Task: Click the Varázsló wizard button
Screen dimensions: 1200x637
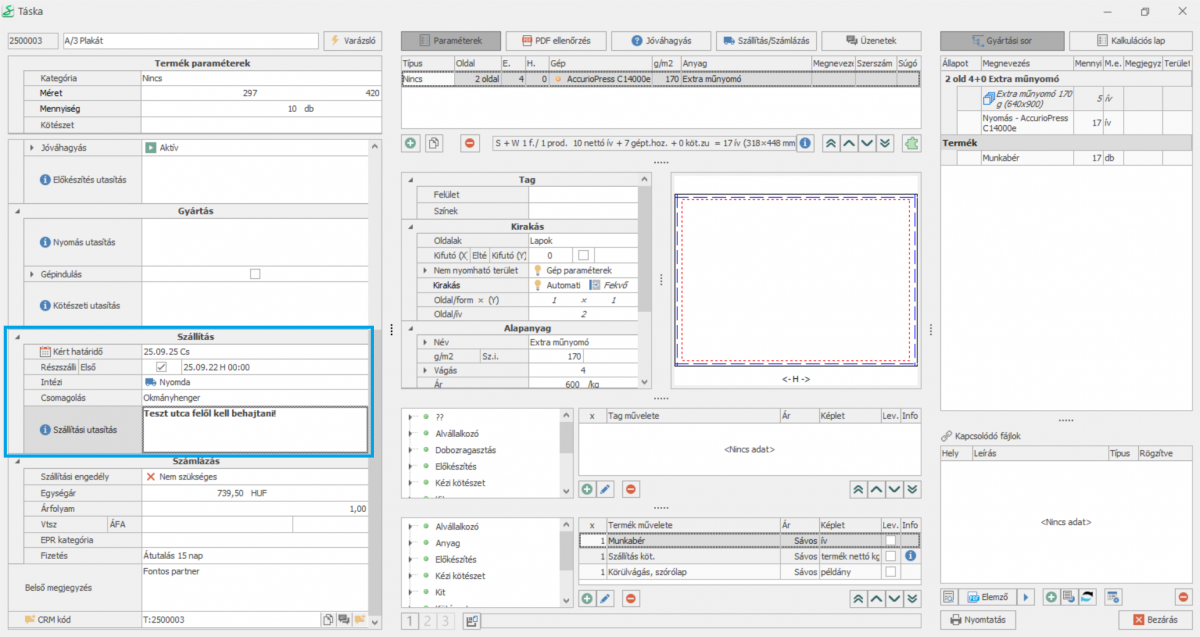Action: [352, 41]
